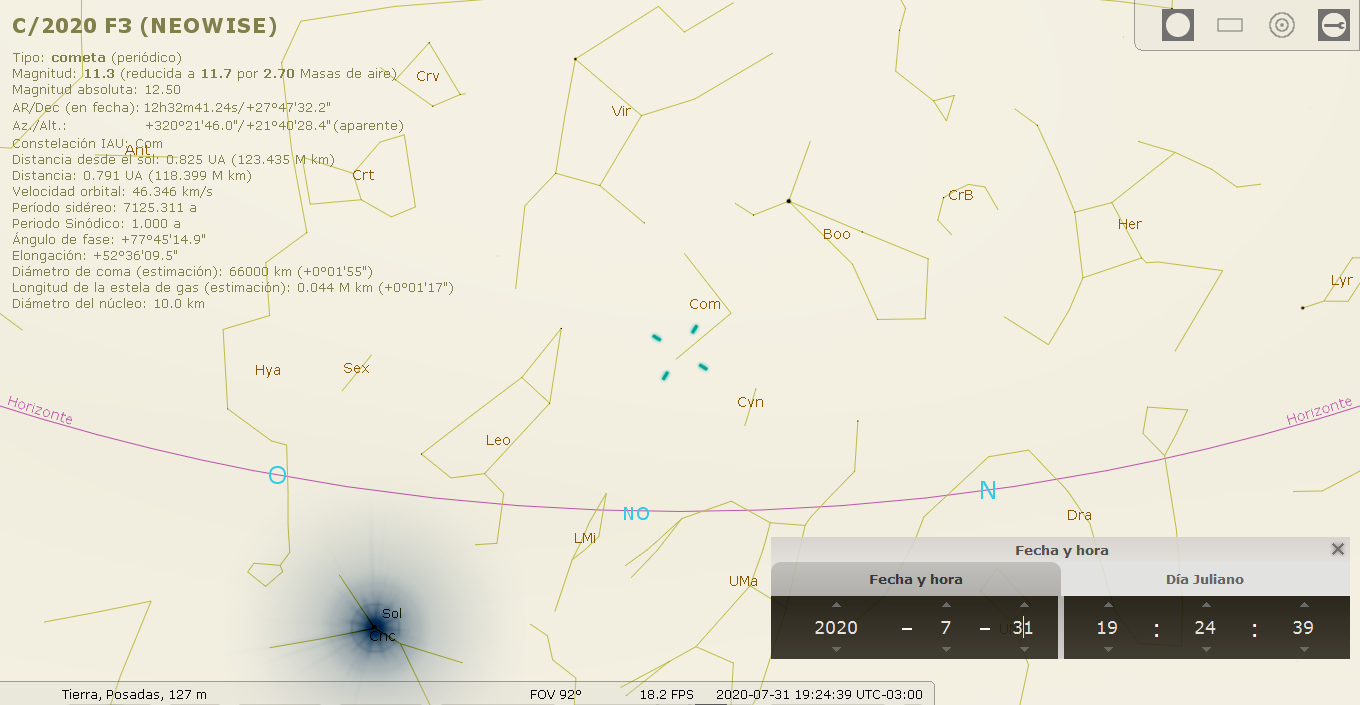
Task: Increase the seconds 39 with up arrow
Action: coord(1303,605)
